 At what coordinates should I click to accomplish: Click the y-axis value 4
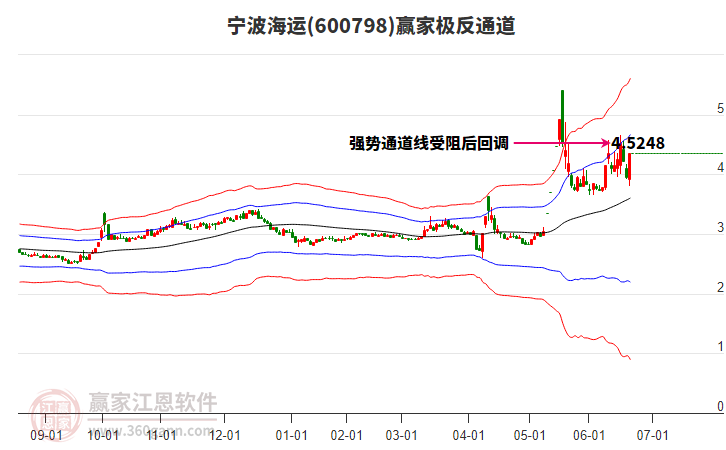click(x=720, y=168)
